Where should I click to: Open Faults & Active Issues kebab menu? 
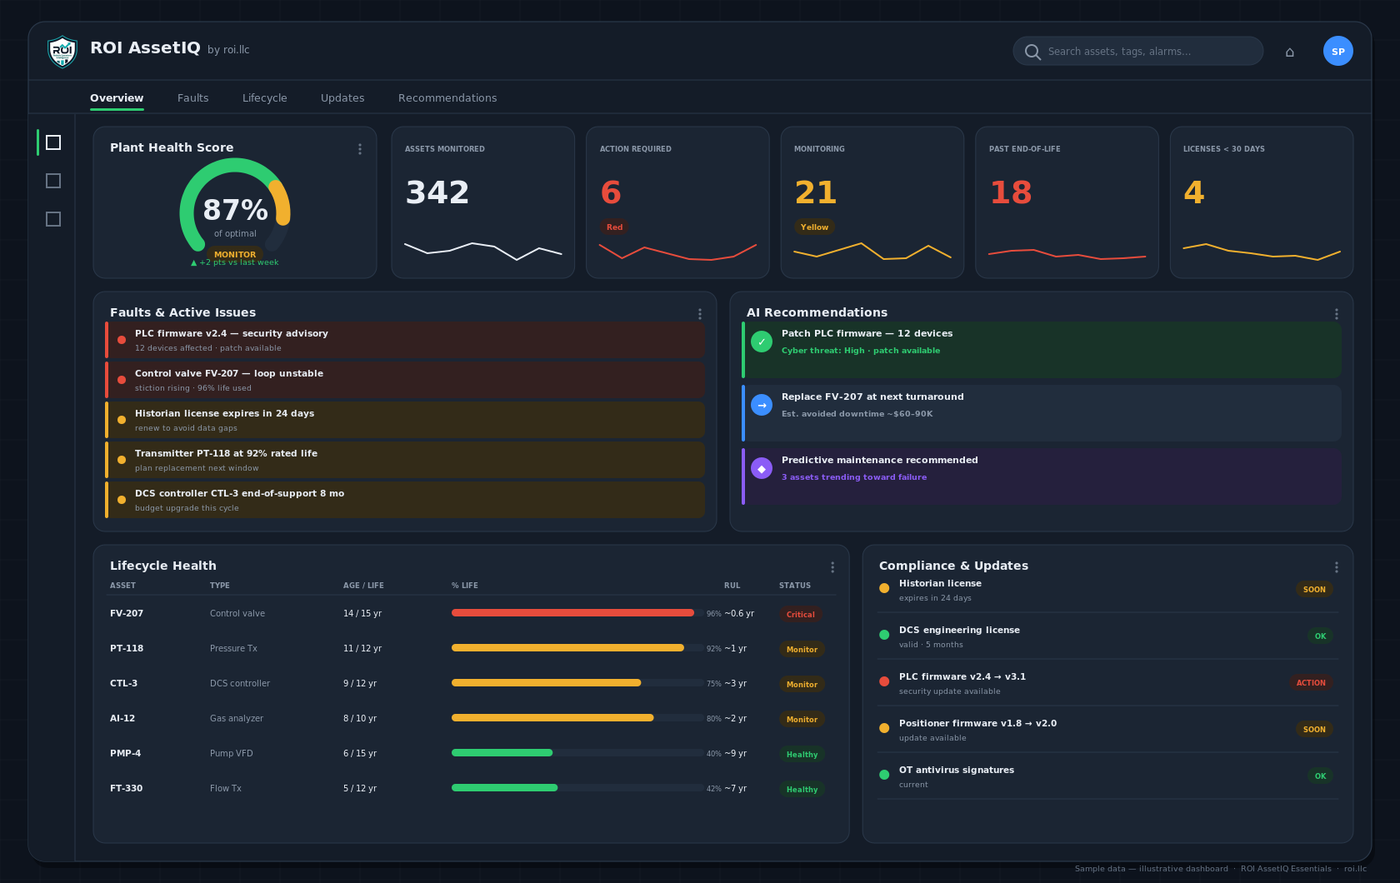point(700,314)
